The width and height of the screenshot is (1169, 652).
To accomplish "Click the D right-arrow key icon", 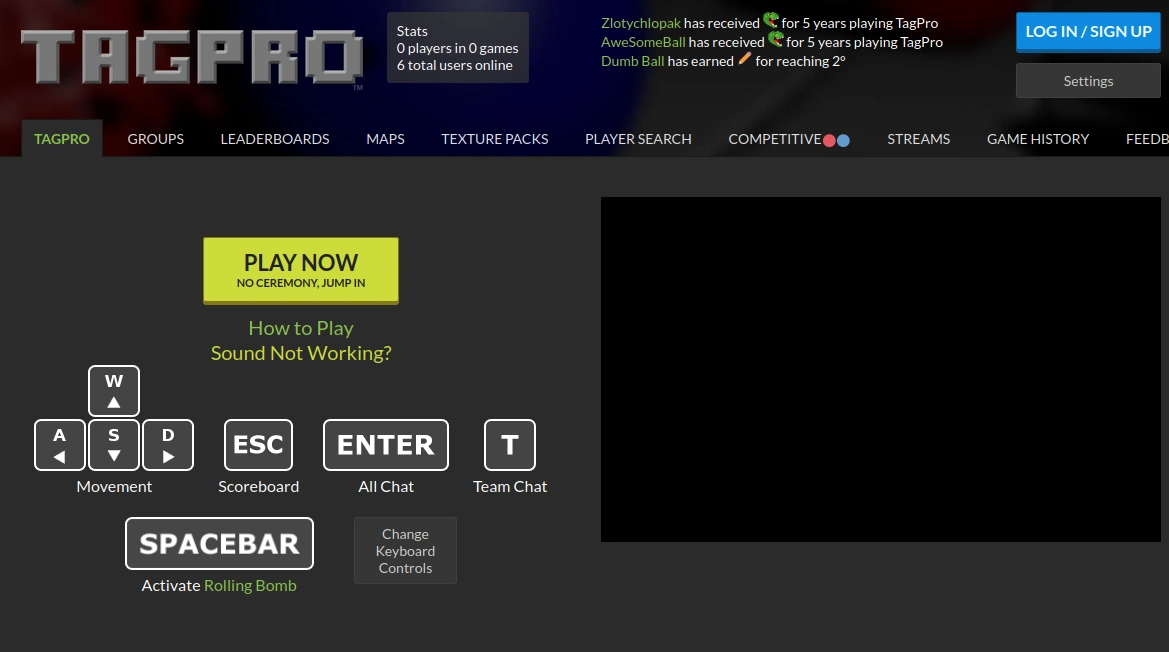I will 168,445.
